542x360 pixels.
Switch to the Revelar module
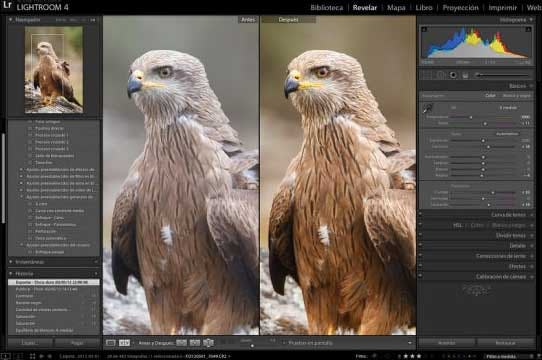pyautogui.click(x=365, y=7)
